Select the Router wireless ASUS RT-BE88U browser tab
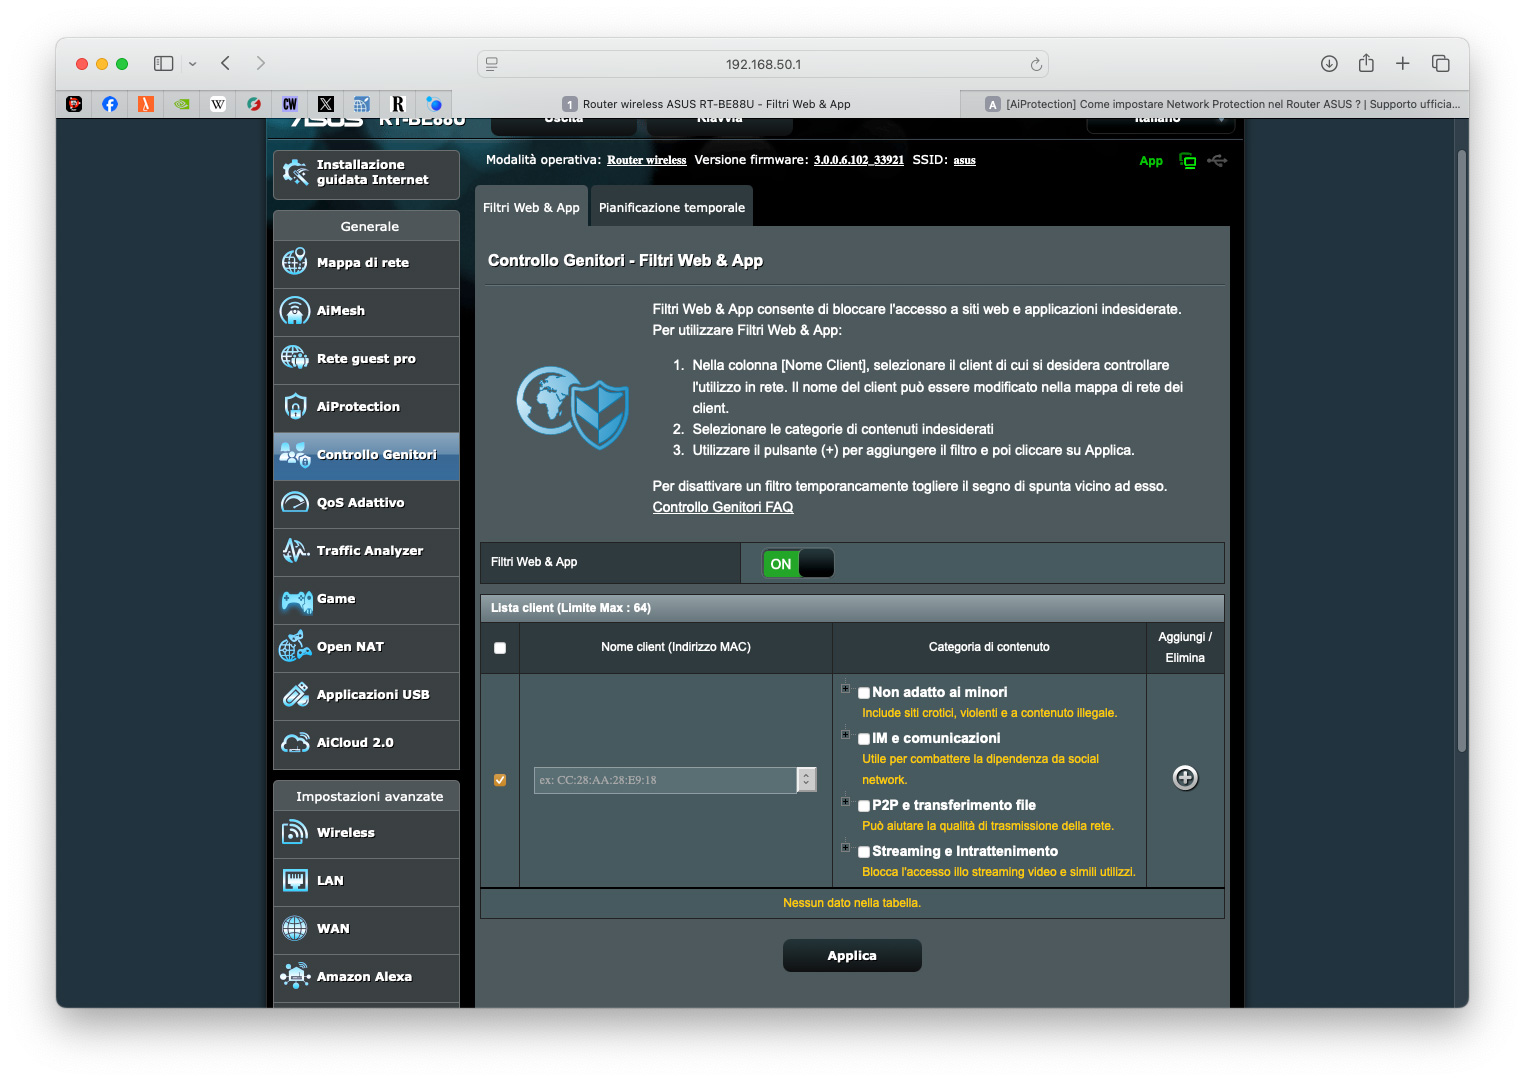 [x=706, y=104]
